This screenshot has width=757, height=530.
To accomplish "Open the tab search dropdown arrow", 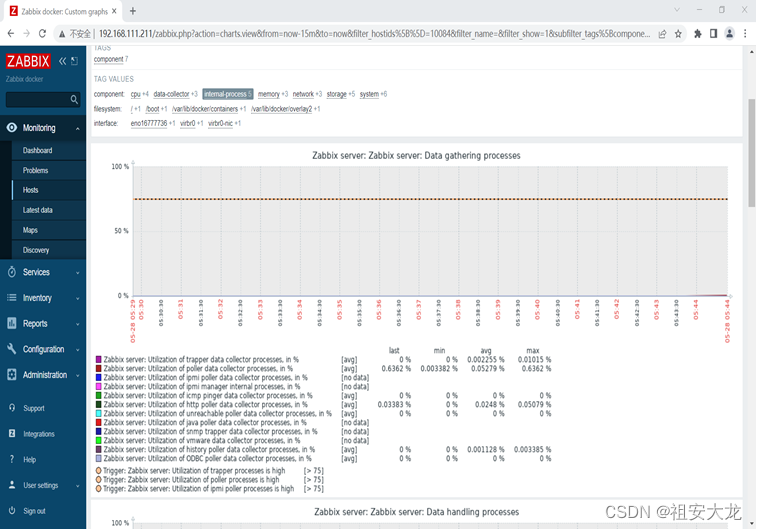I will tap(677, 10).
